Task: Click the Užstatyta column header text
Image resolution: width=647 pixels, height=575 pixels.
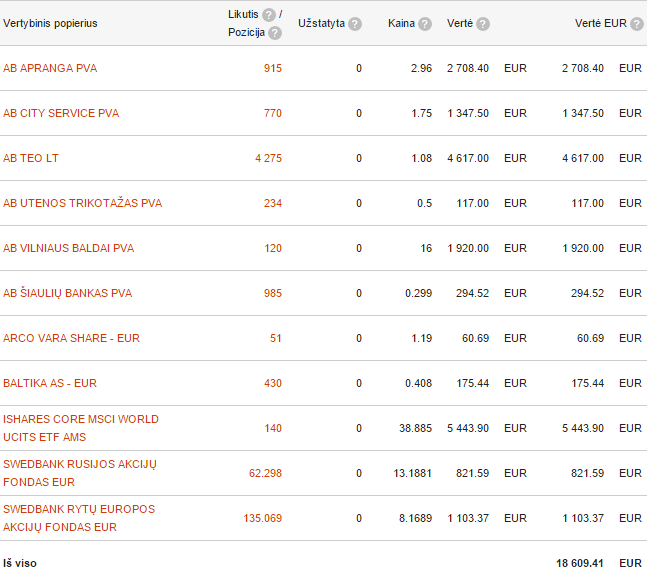Action: pos(321,24)
